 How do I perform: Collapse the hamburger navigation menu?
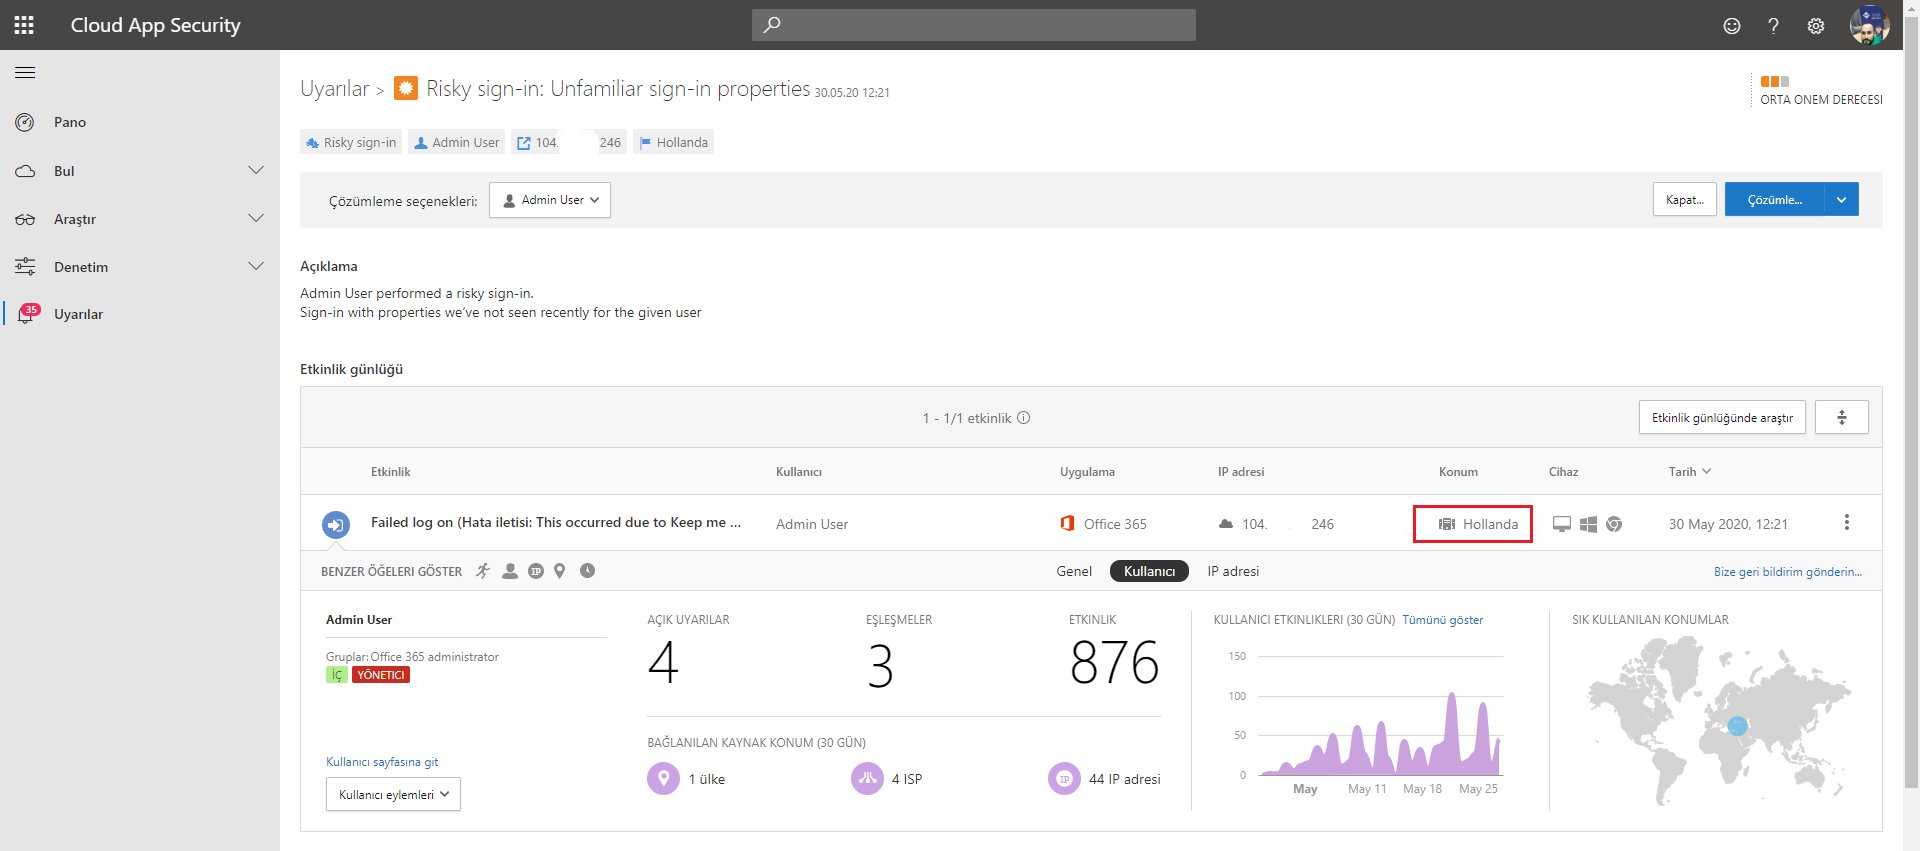pyautogui.click(x=25, y=72)
